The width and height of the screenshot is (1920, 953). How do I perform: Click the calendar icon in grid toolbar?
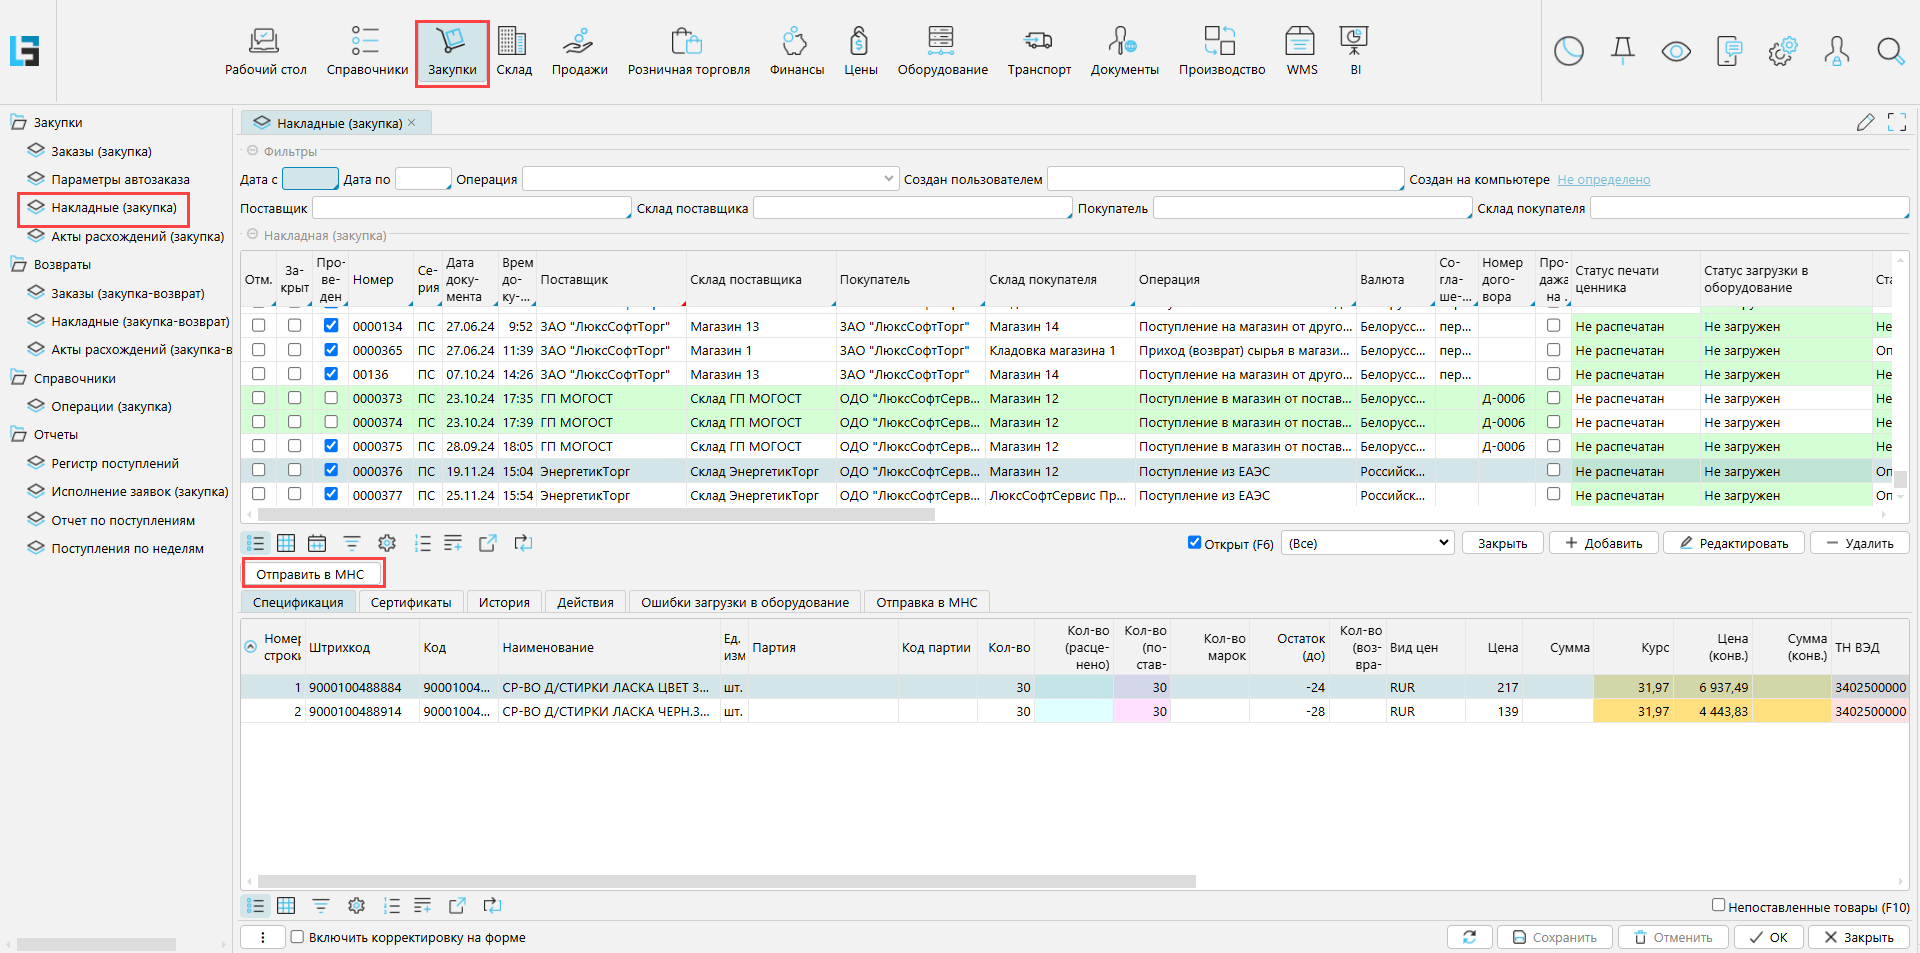click(x=317, y=543)
